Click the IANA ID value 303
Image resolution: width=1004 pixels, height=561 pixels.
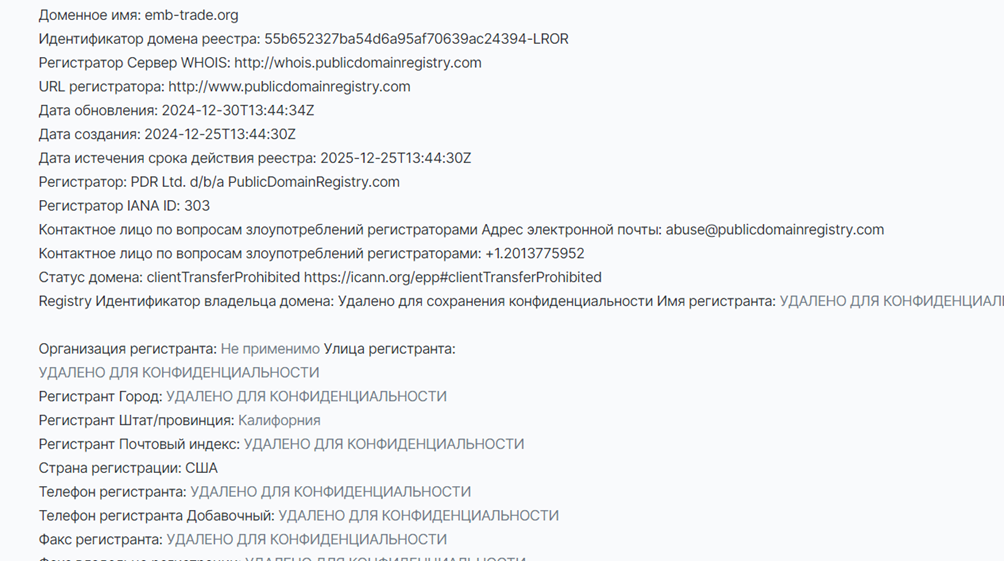coord(197,206)
